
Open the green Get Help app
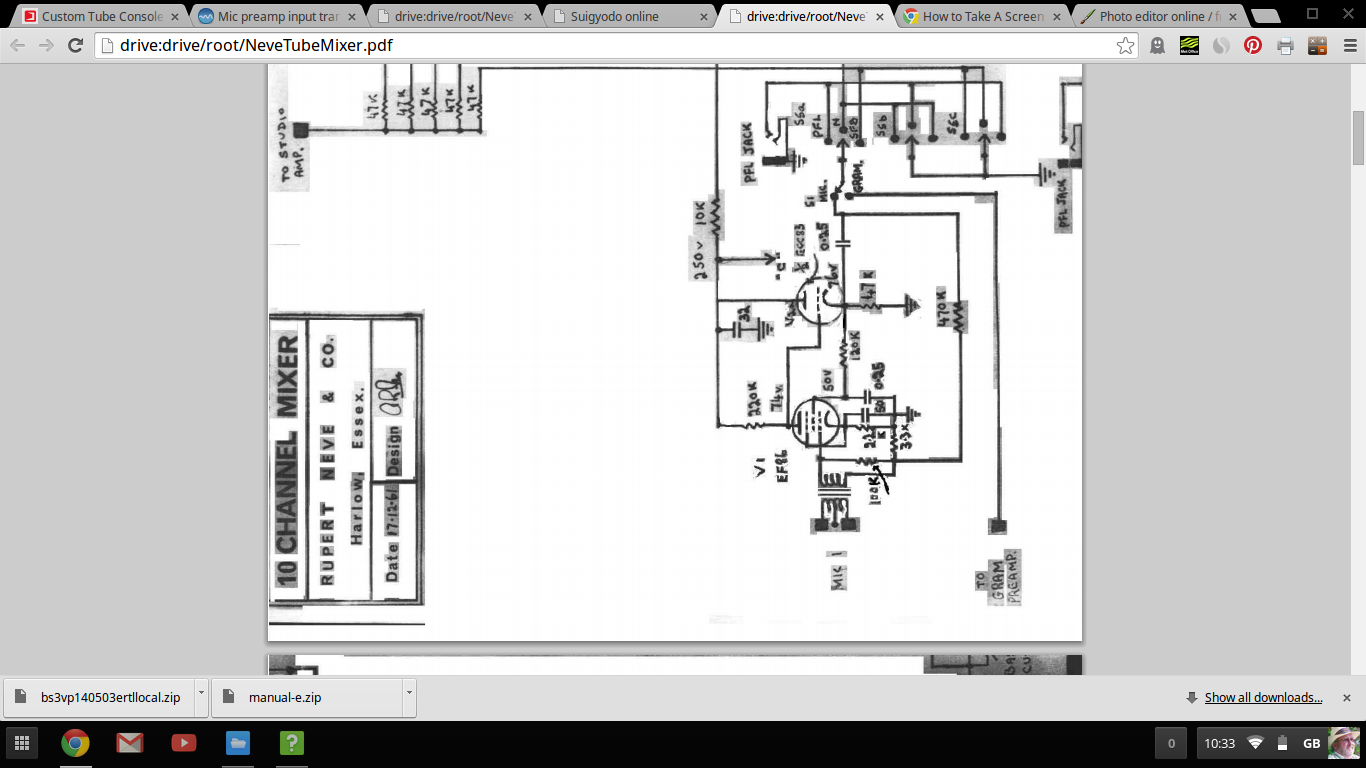pyautogui.click(x=291, y=743)
